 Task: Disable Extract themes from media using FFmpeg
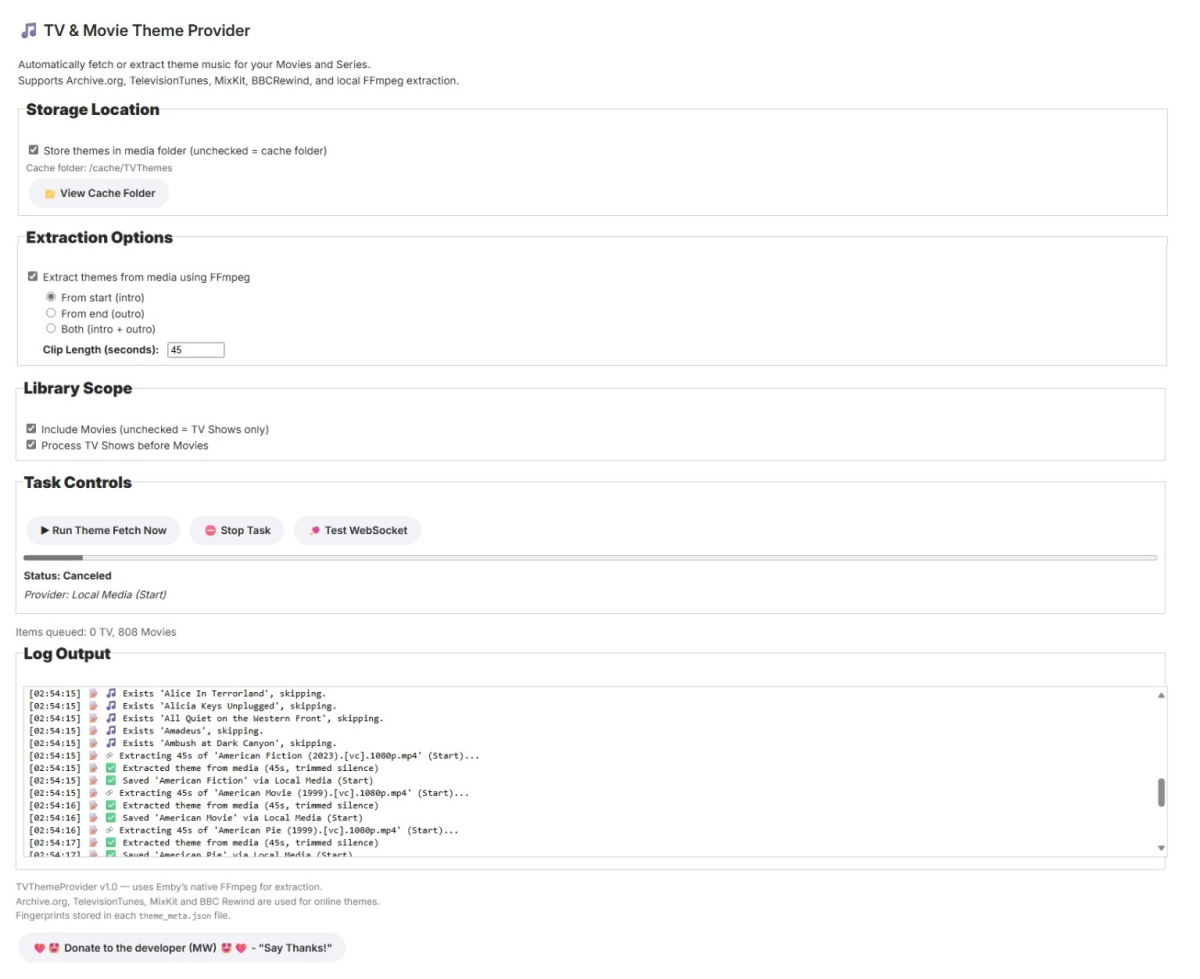(31, 277)
